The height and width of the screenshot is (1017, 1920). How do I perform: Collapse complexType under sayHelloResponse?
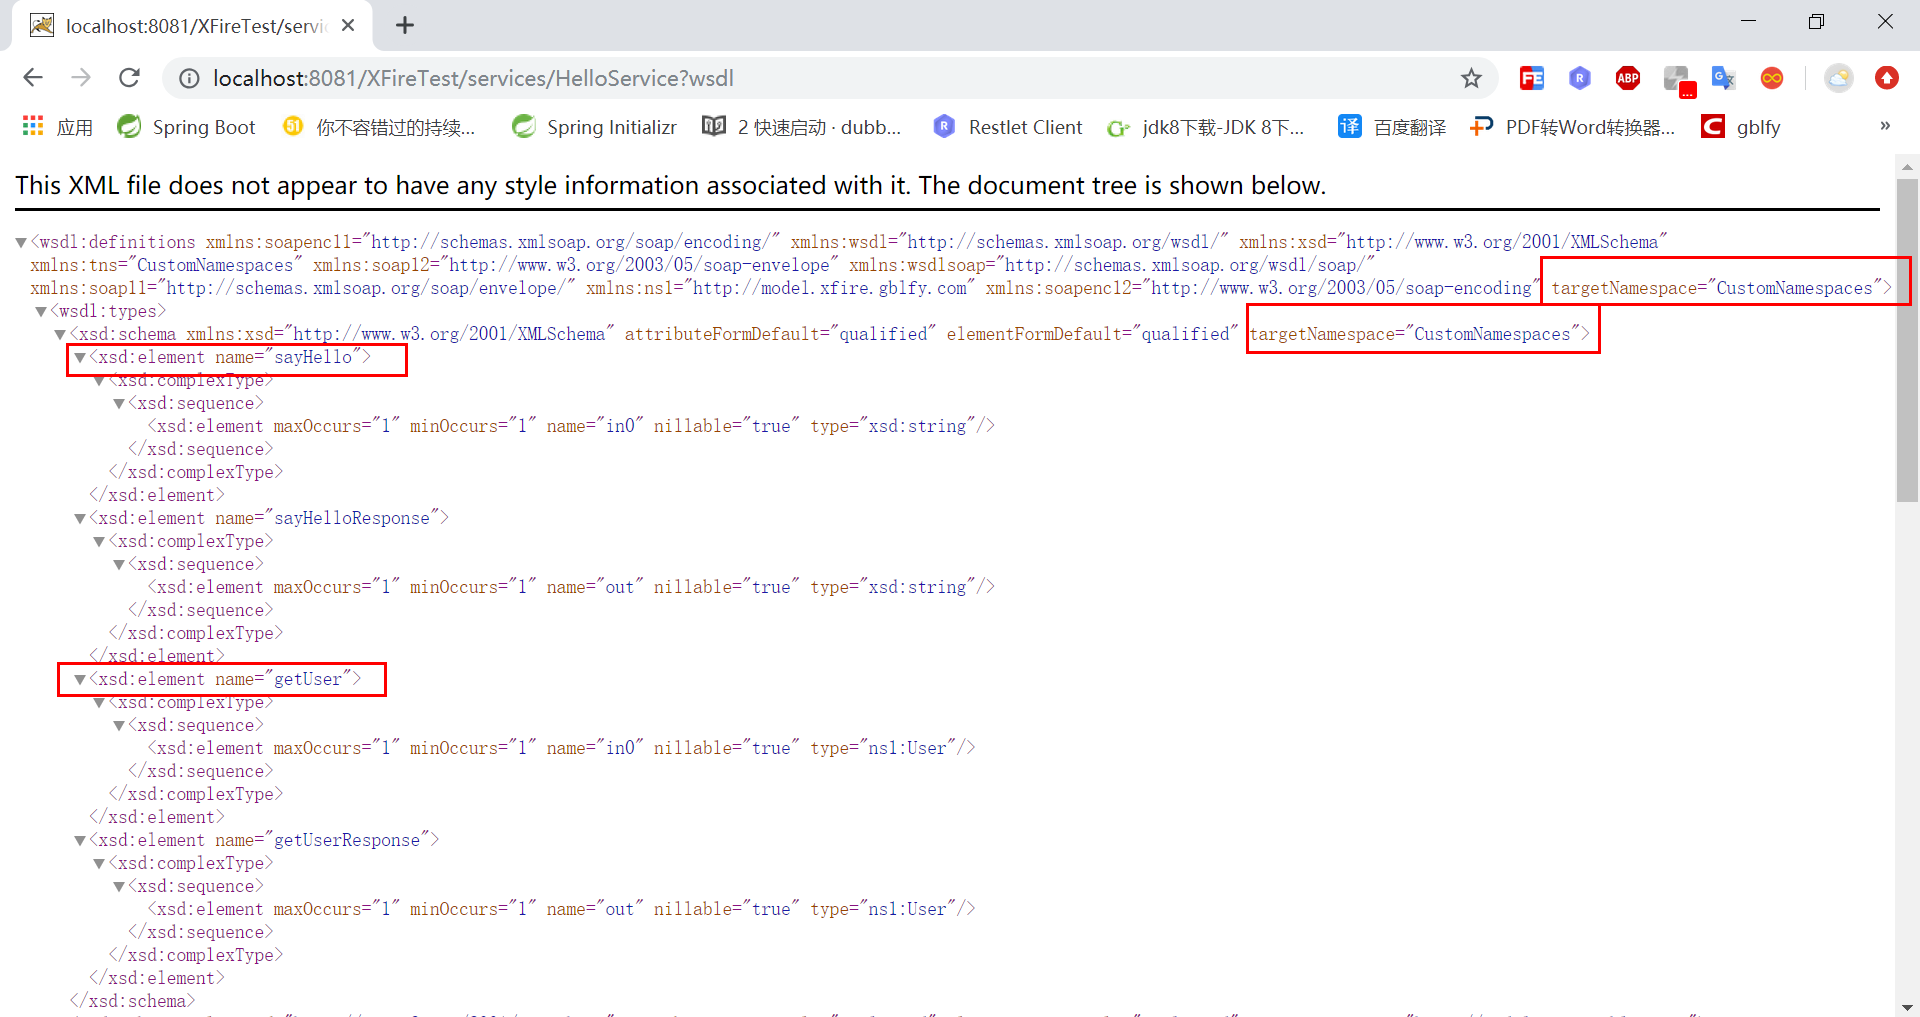[x=99, y=542]
